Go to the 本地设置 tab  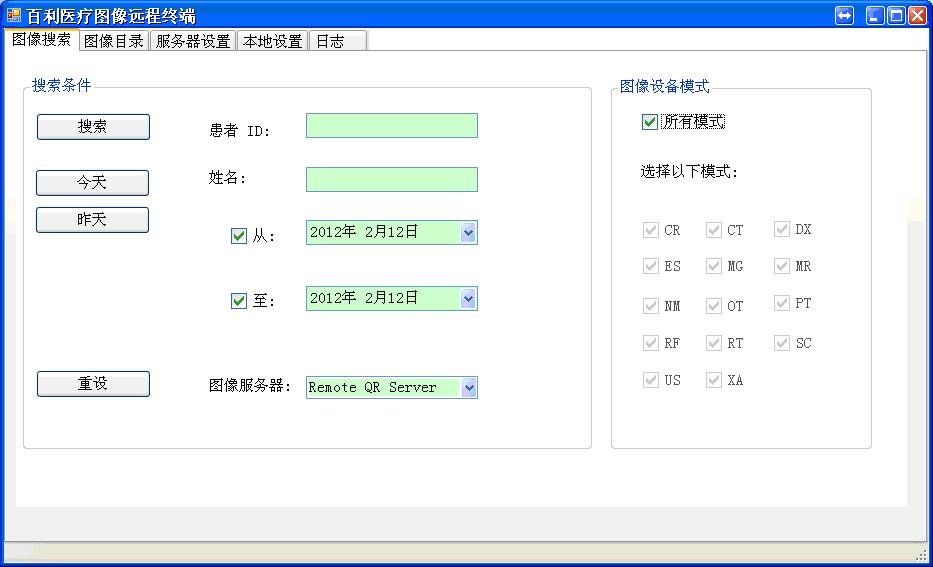[273, 41]
